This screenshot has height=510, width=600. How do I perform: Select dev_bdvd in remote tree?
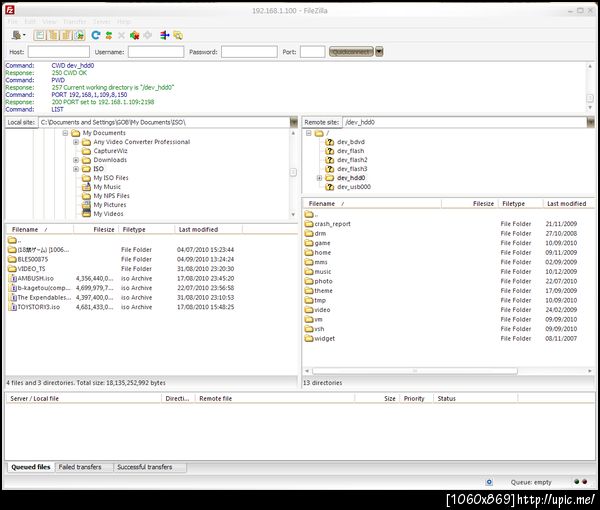click(351, 142)
